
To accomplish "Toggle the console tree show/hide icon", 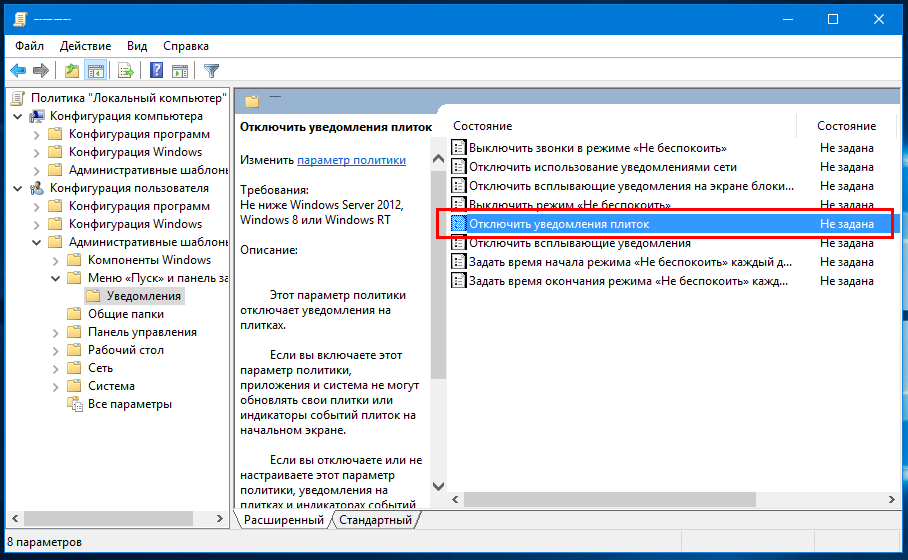I will point(96,71).
